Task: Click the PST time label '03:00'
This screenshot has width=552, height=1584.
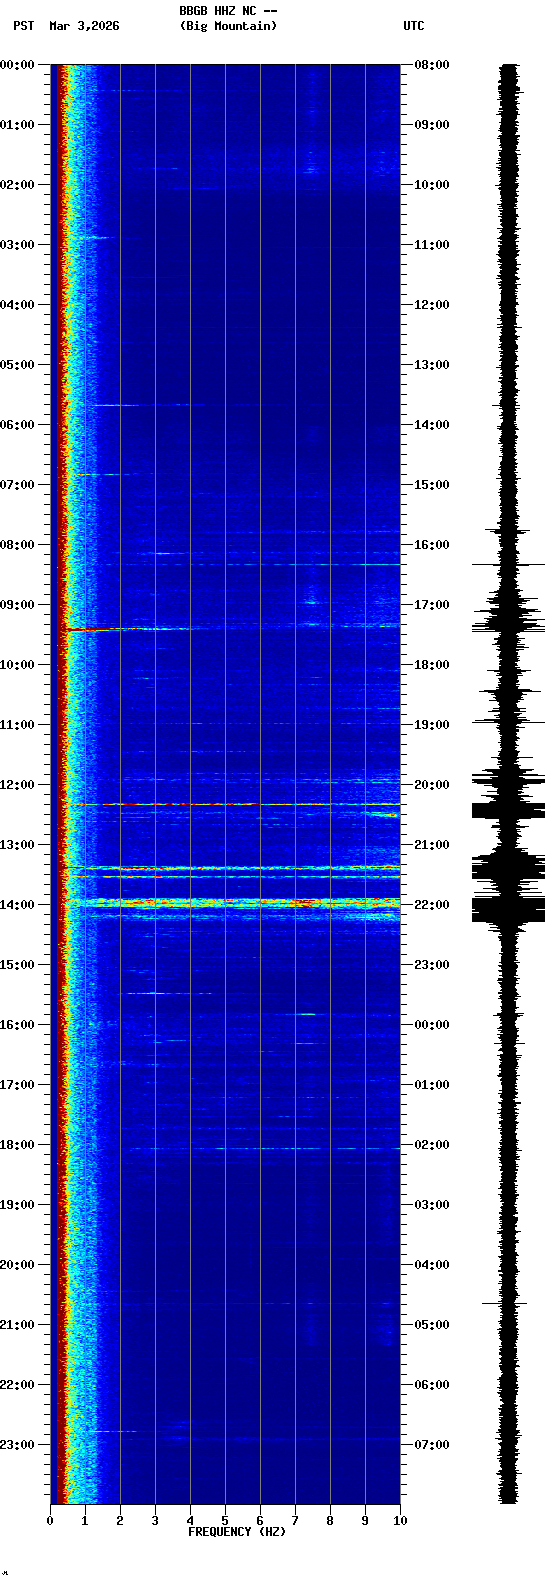Action: [17, 245]
